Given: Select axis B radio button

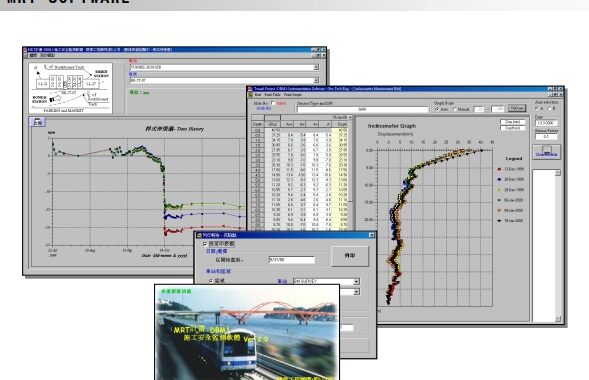Looking at the screenshot, I should coord(549,109).
